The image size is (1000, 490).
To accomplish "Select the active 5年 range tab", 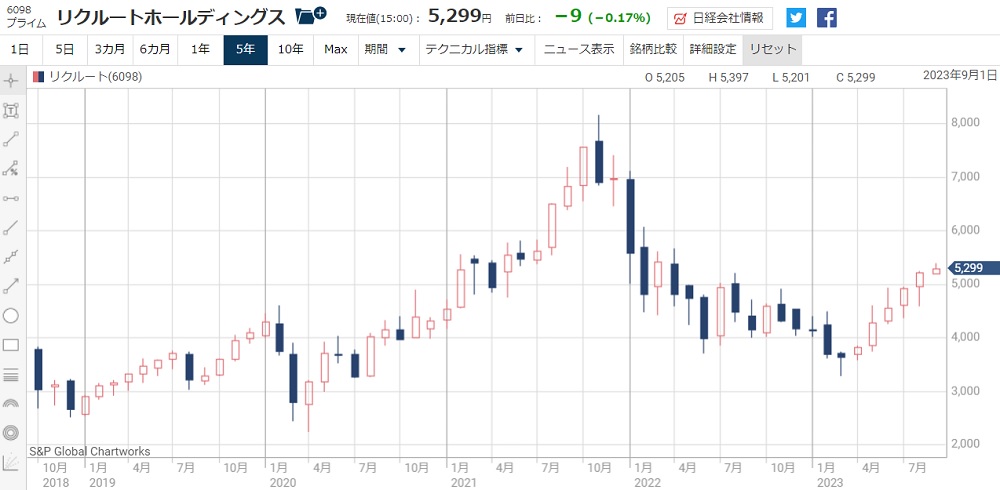I will point(246,49).
